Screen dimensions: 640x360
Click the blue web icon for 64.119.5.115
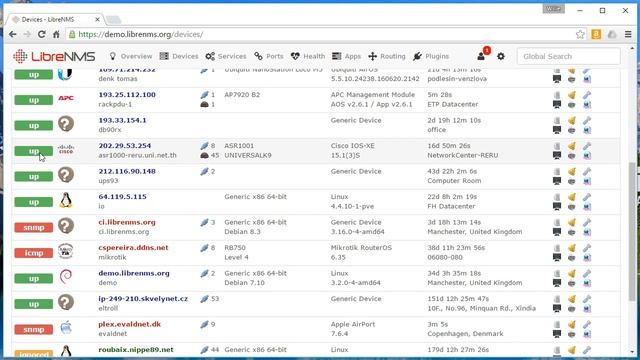click(587, 207)
